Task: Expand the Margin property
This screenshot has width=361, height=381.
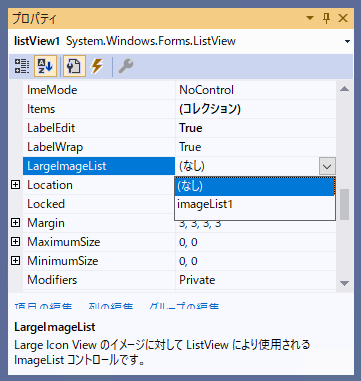Action: [16, 223]
